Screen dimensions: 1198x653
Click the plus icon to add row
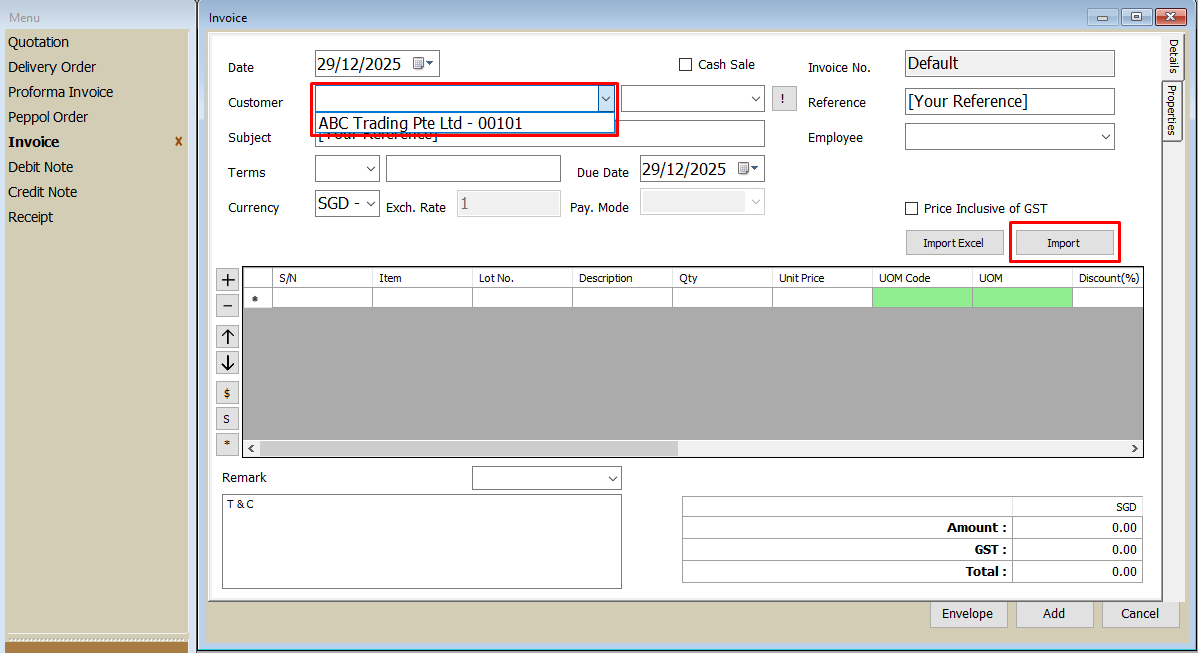228,280
